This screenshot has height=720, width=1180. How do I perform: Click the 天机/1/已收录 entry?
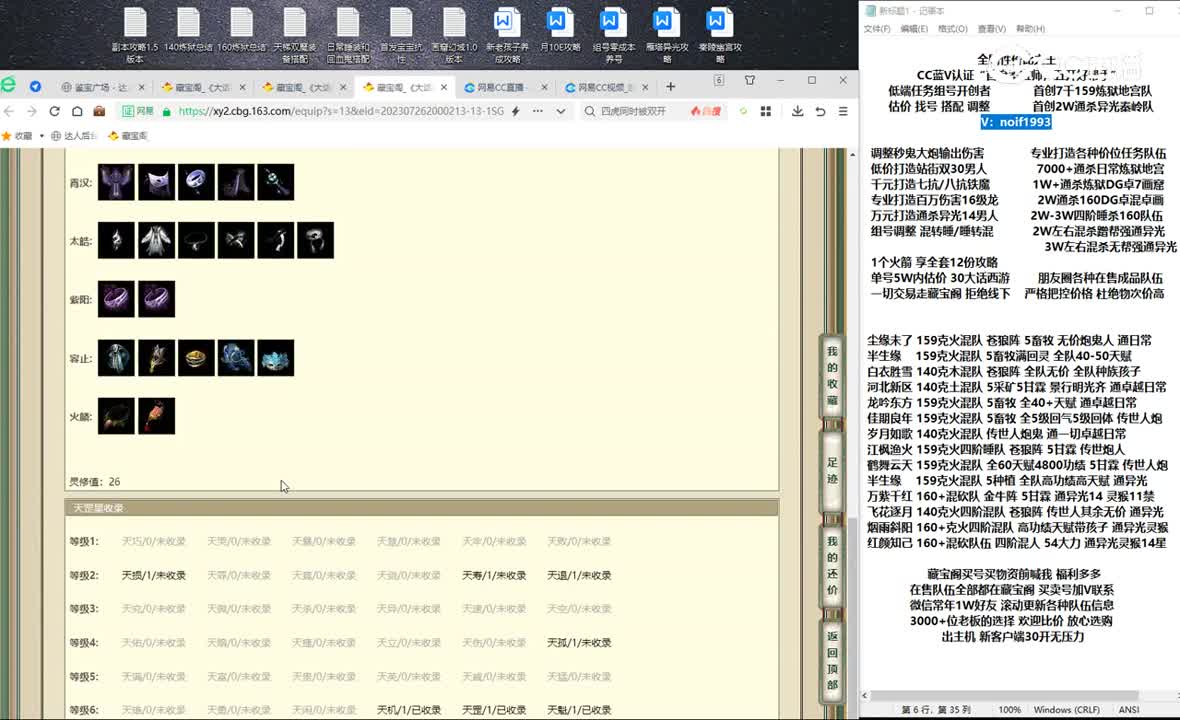(x=409, y=710)
